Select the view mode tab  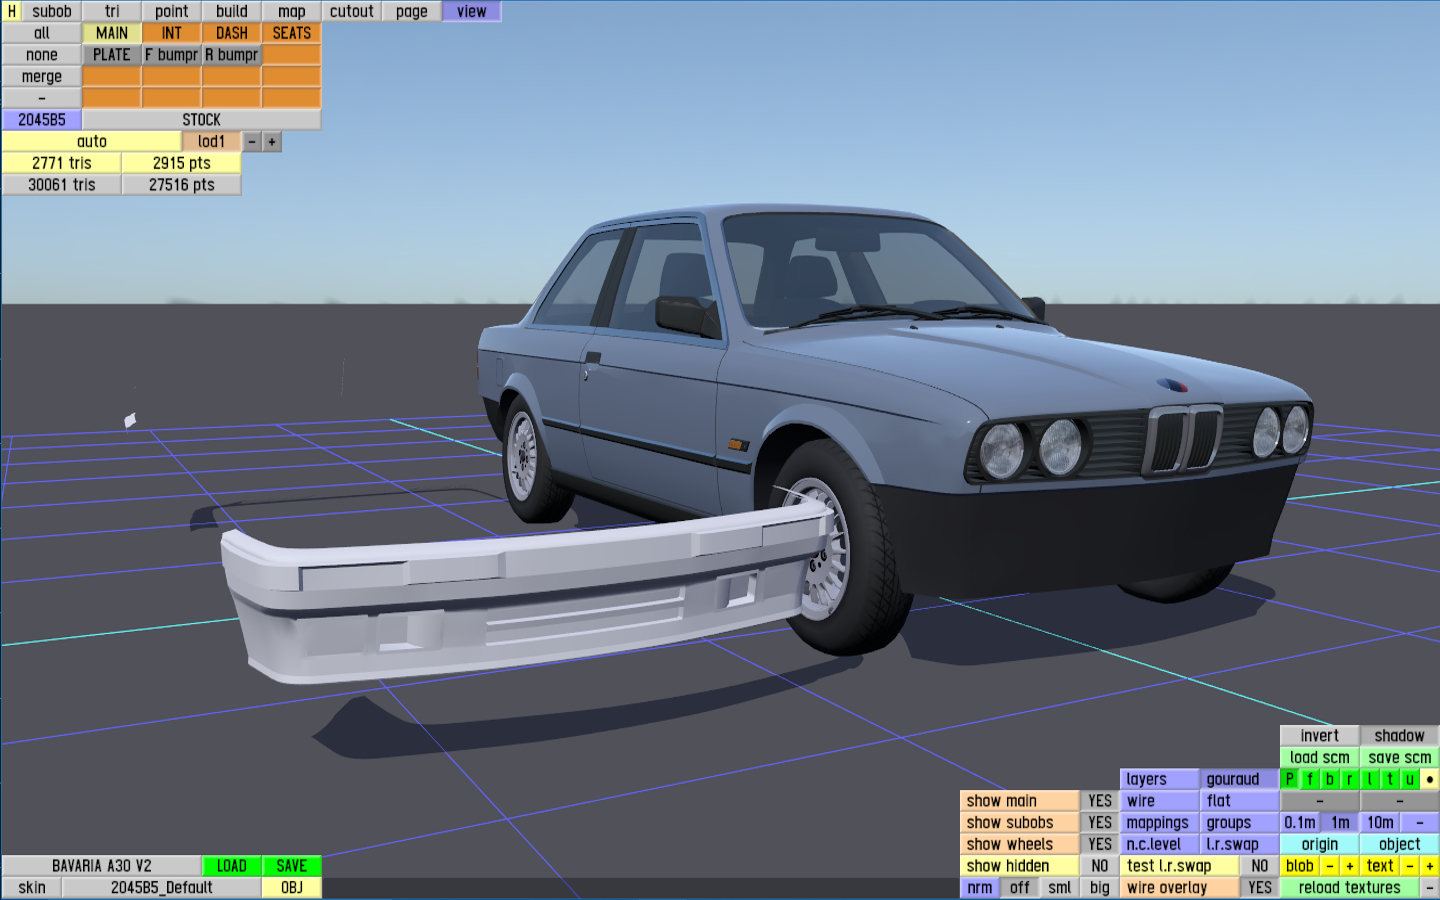click(472, 11)
